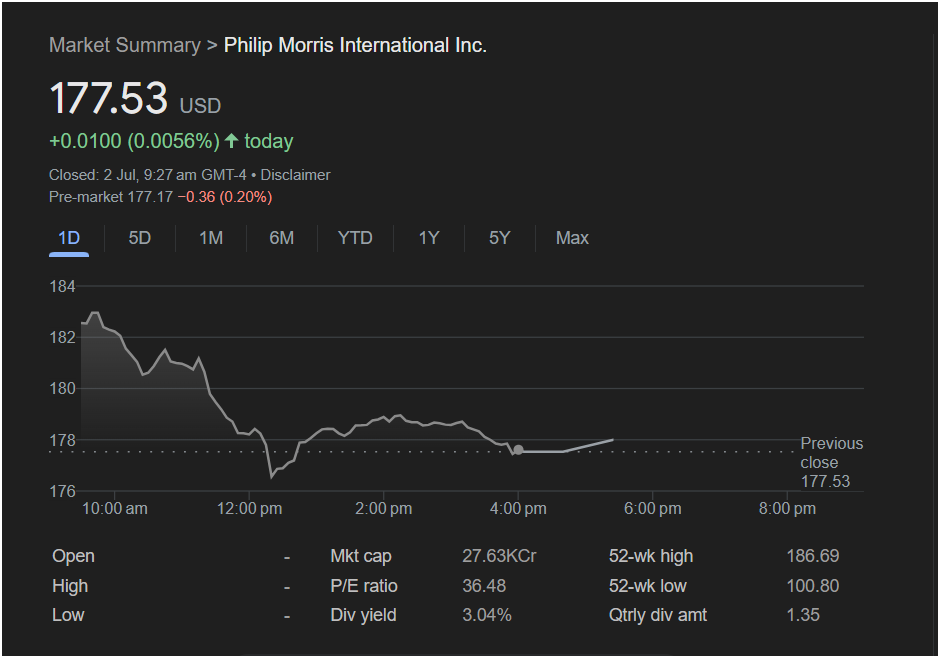
Task: Click the 2:00 pm axis label
Action: point(384,509)
